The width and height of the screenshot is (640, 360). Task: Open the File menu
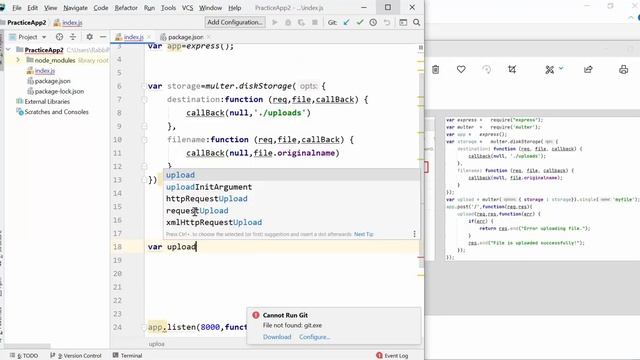coord(17,8)
